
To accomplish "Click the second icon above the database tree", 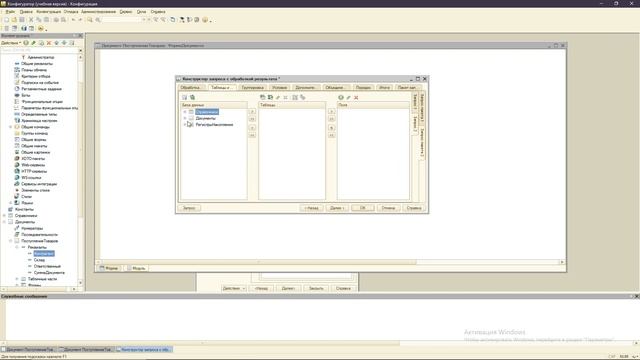I will coord(192,98).
